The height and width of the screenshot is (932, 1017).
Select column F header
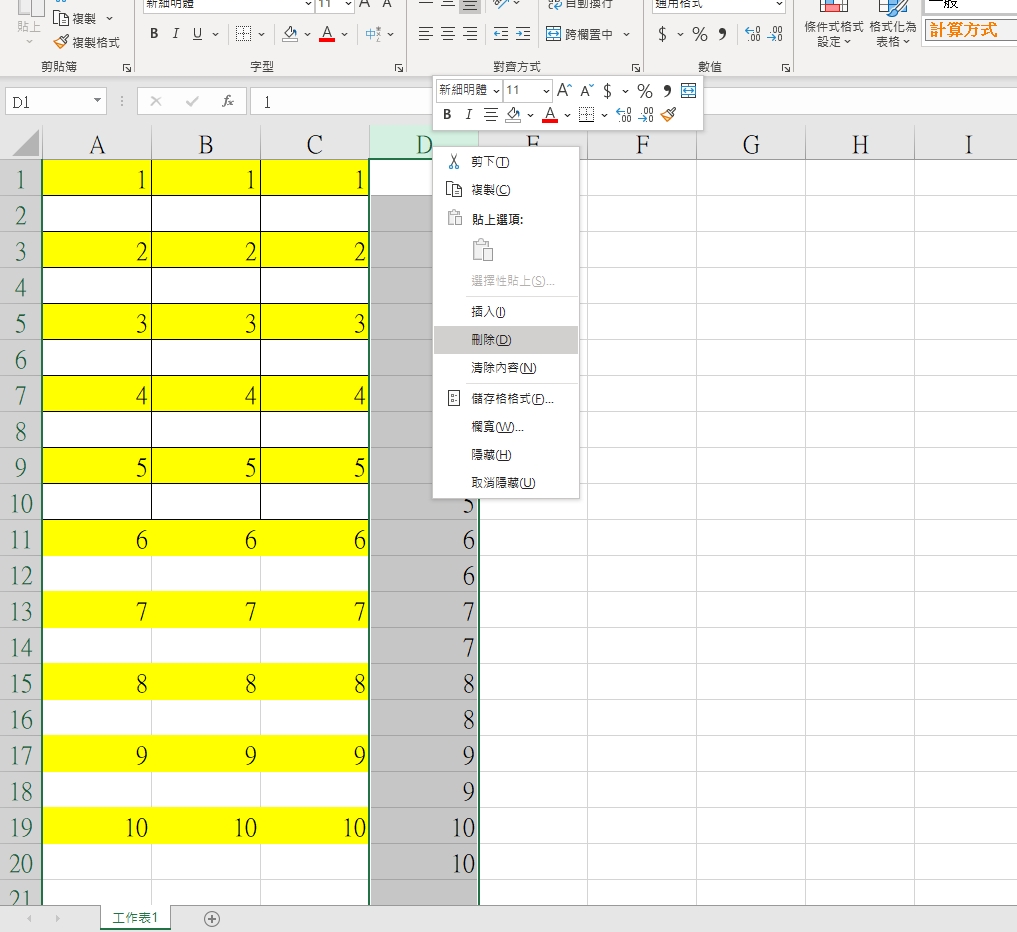coord(642,144)
